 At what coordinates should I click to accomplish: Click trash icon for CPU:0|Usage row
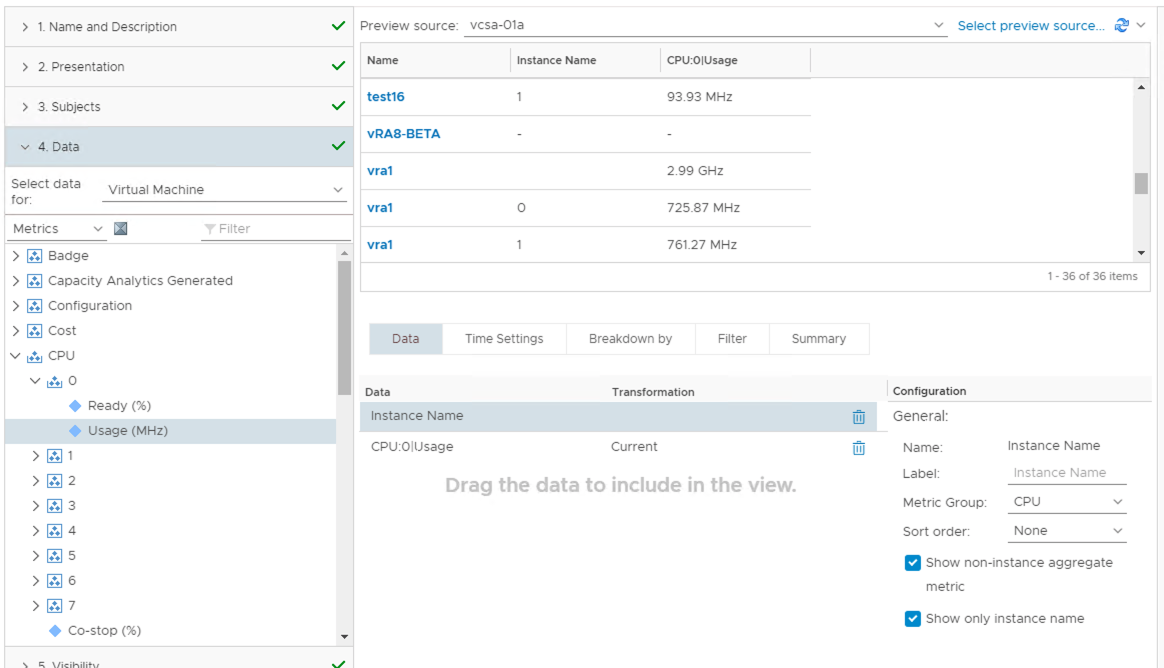coord(858,448)
